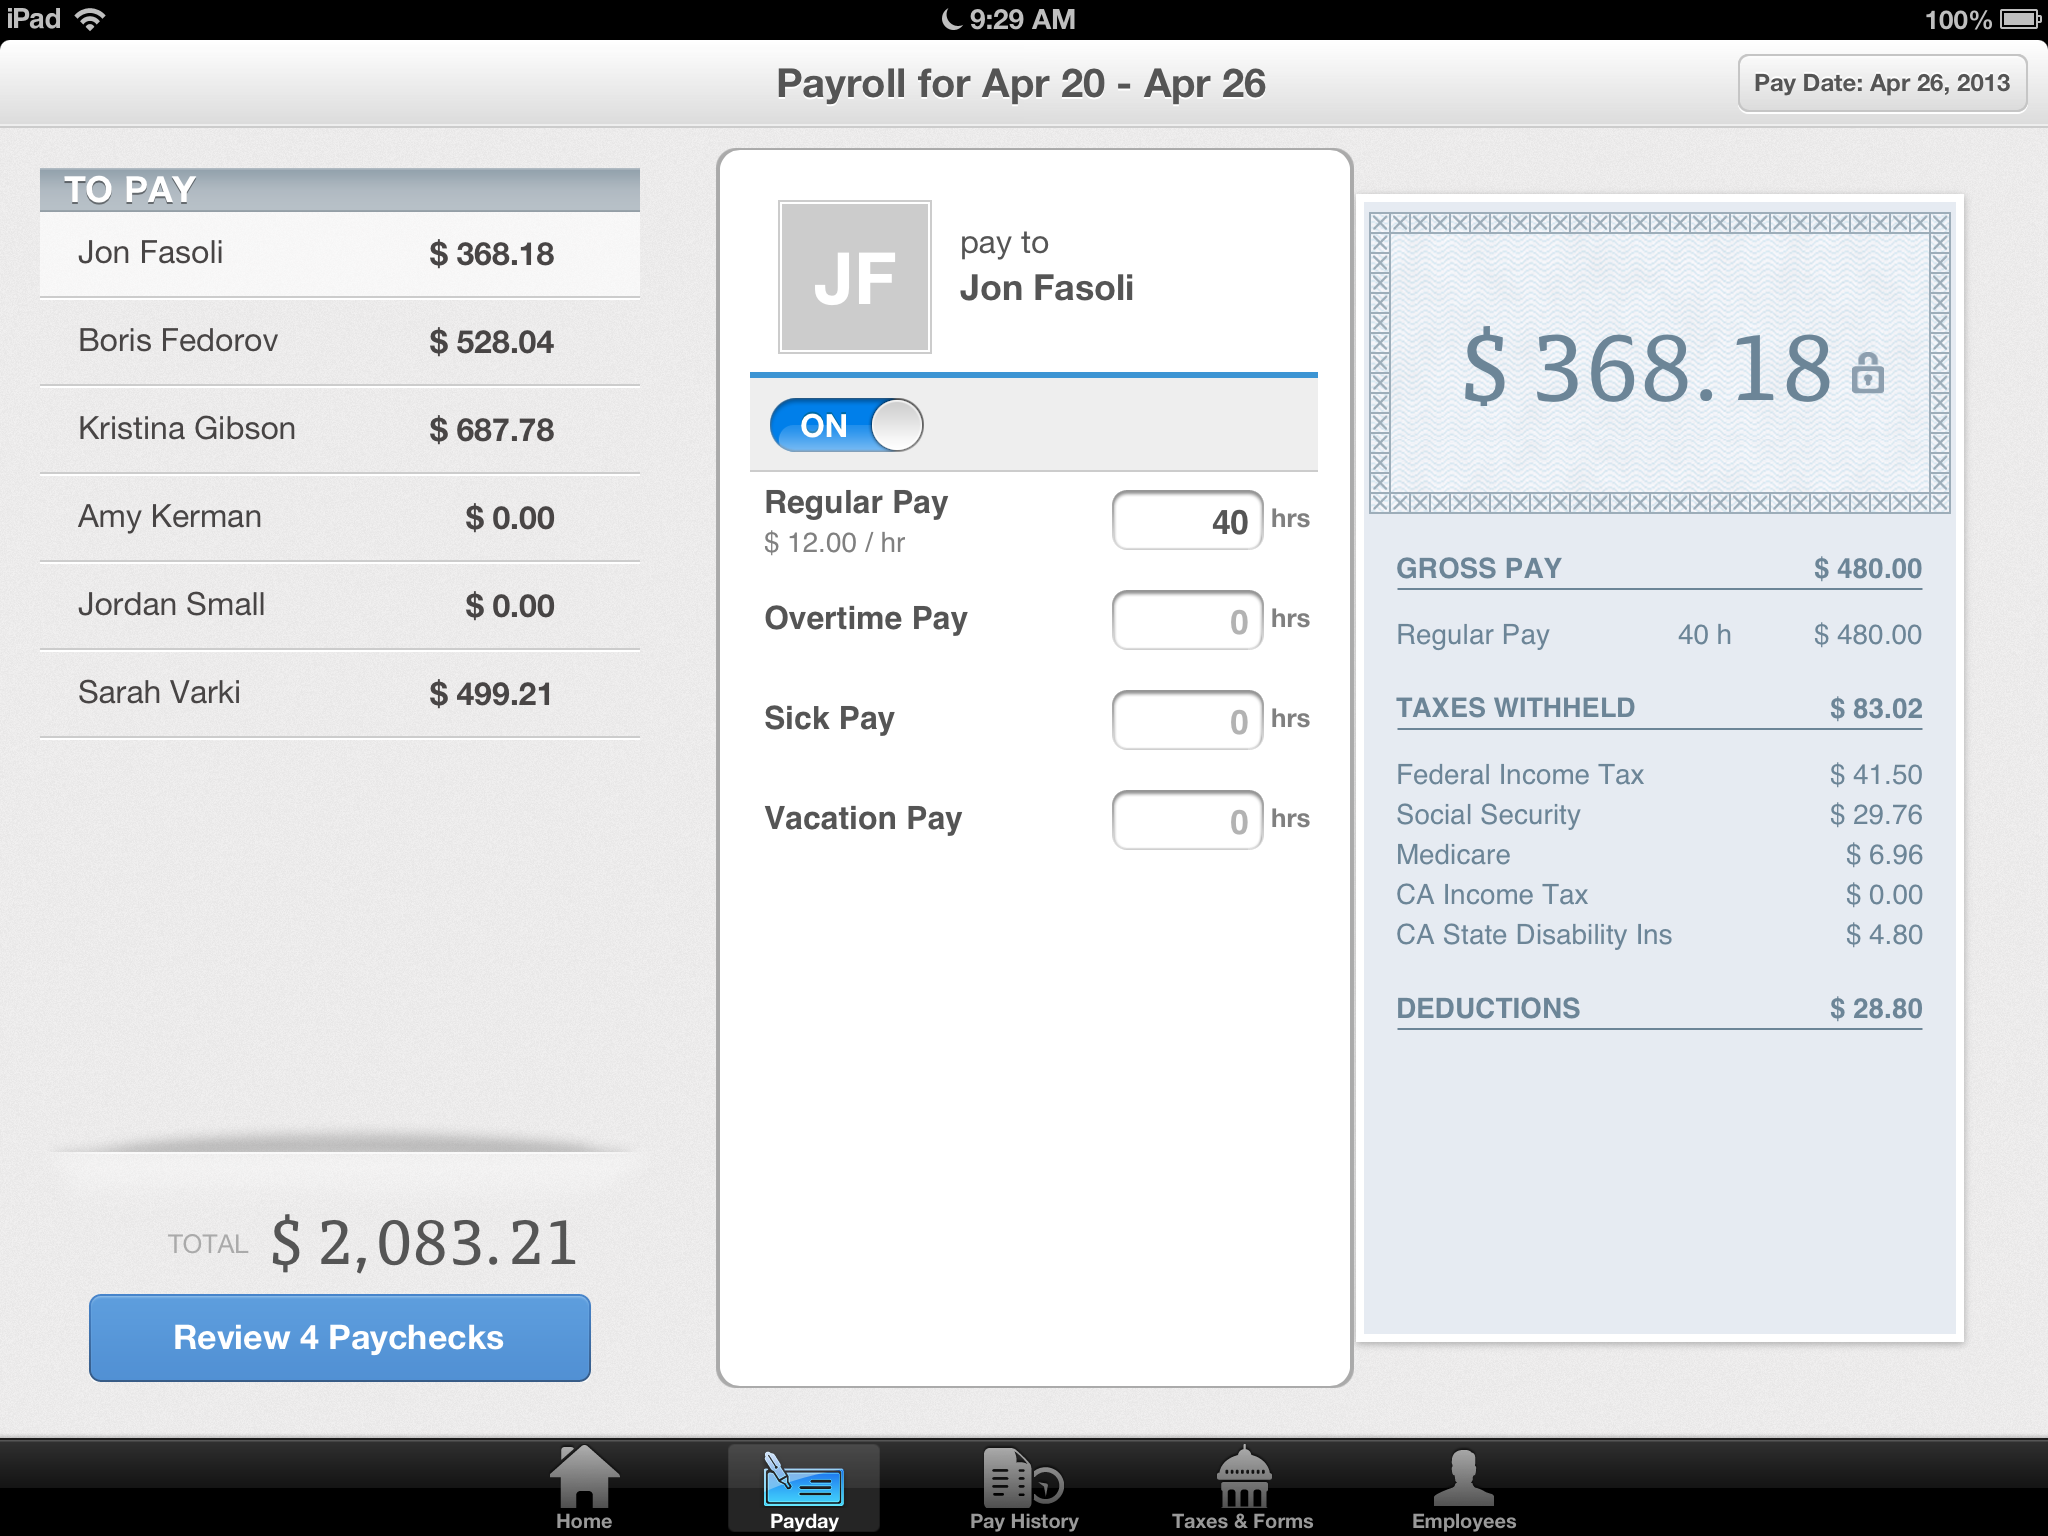Screen dimensions: 2048x1536
Task: Select Amy Kerman row
Action: [x=340, y=518]
